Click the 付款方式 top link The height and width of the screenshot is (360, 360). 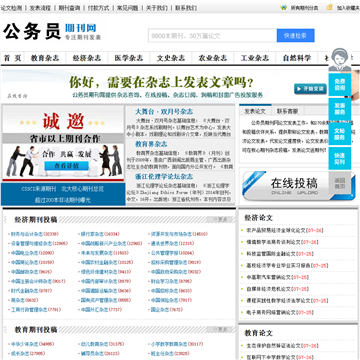98,8
